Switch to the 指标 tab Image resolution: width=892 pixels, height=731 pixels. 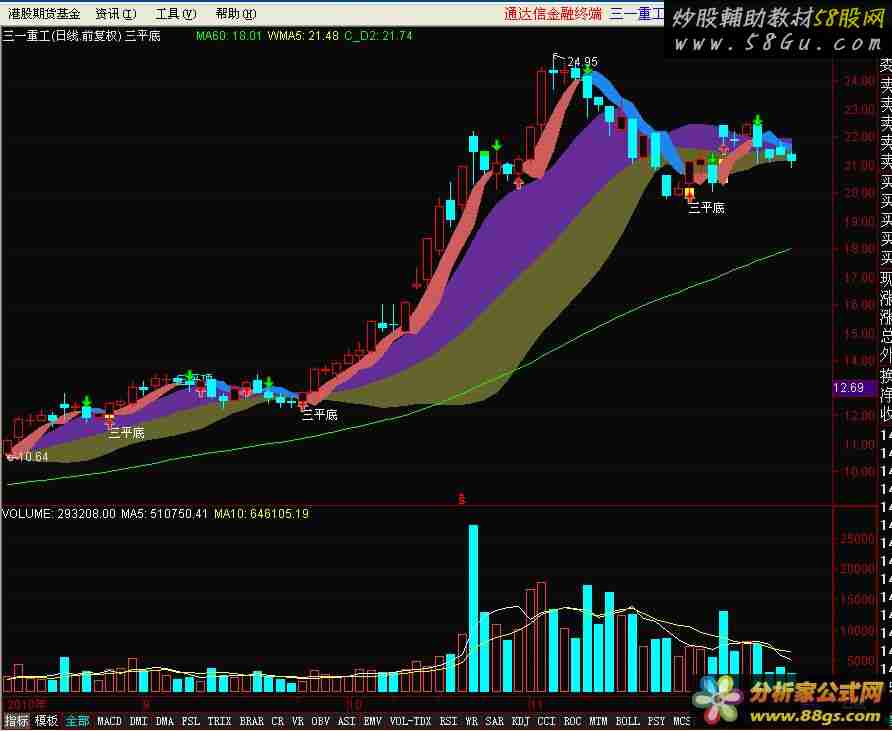pos(17,721)
